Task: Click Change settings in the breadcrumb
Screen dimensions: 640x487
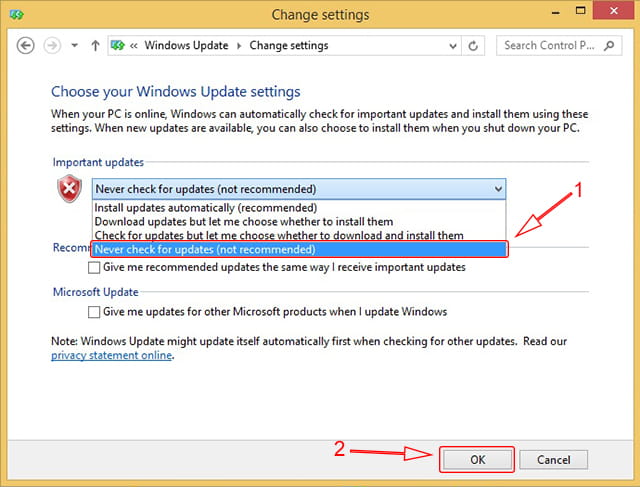Action: pos(289,45)
